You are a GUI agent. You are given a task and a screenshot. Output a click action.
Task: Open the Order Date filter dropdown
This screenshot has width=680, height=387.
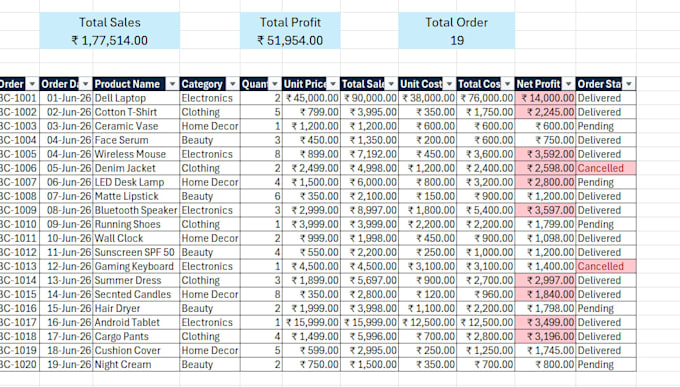85,84
